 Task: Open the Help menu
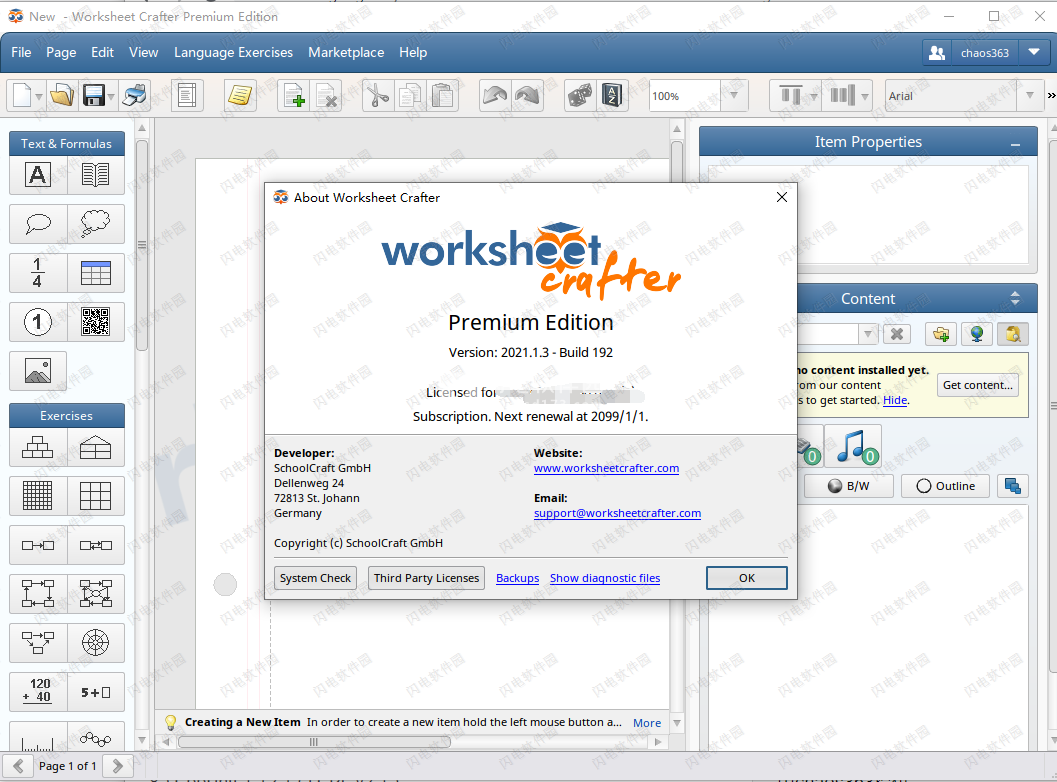pyautogui.click(x=413, y=53)
